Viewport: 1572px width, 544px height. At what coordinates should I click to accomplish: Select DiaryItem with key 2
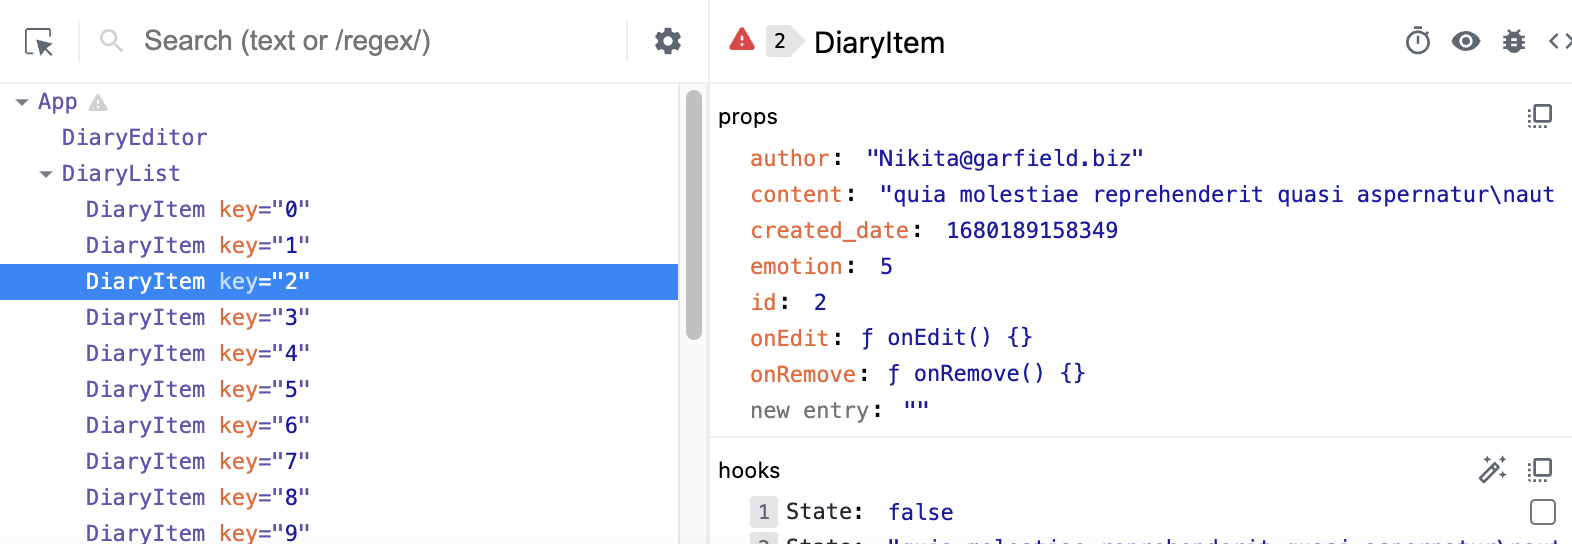pos(339,281)
